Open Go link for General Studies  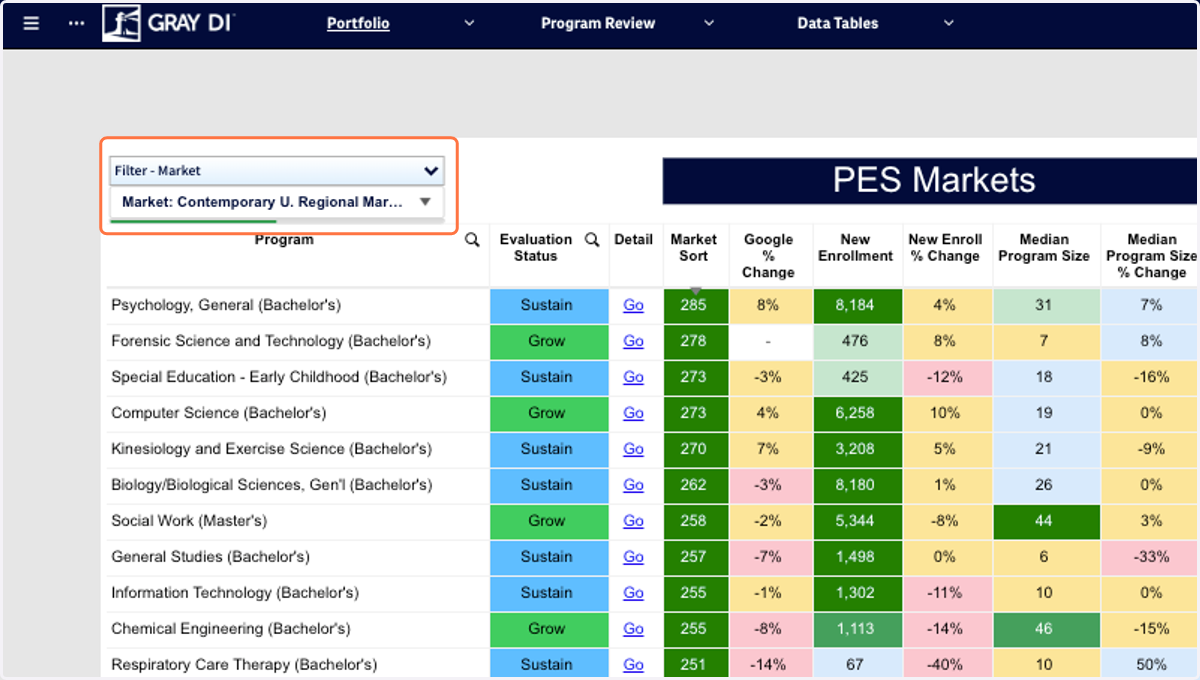tap(633, 557)
